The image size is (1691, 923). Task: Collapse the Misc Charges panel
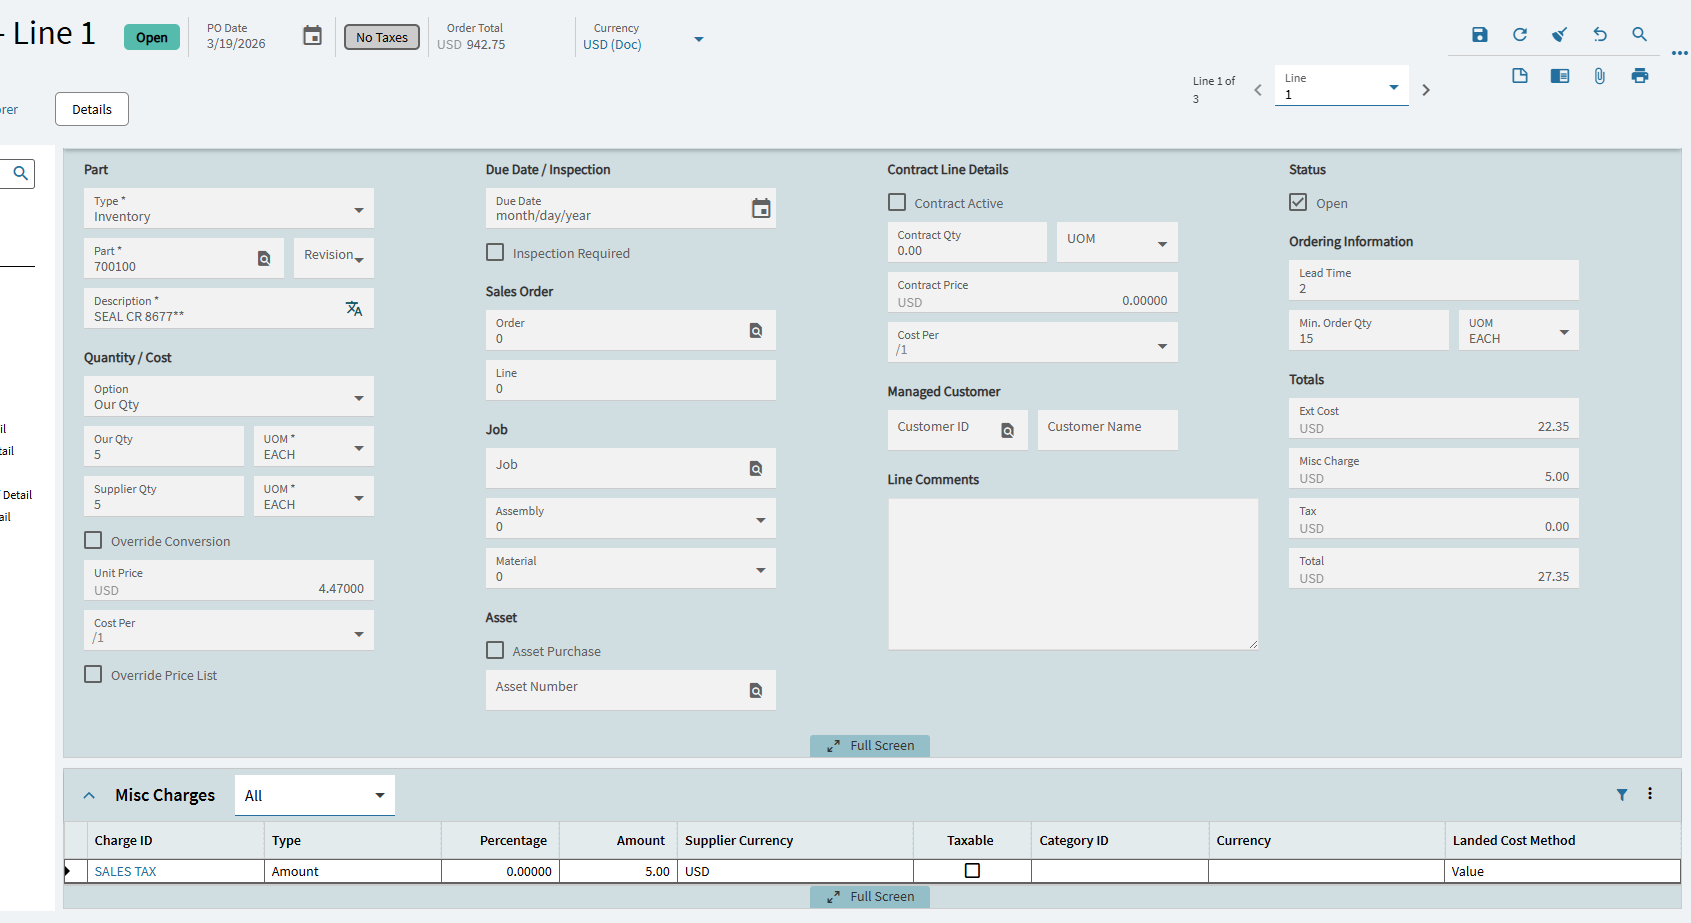[89, 795]
